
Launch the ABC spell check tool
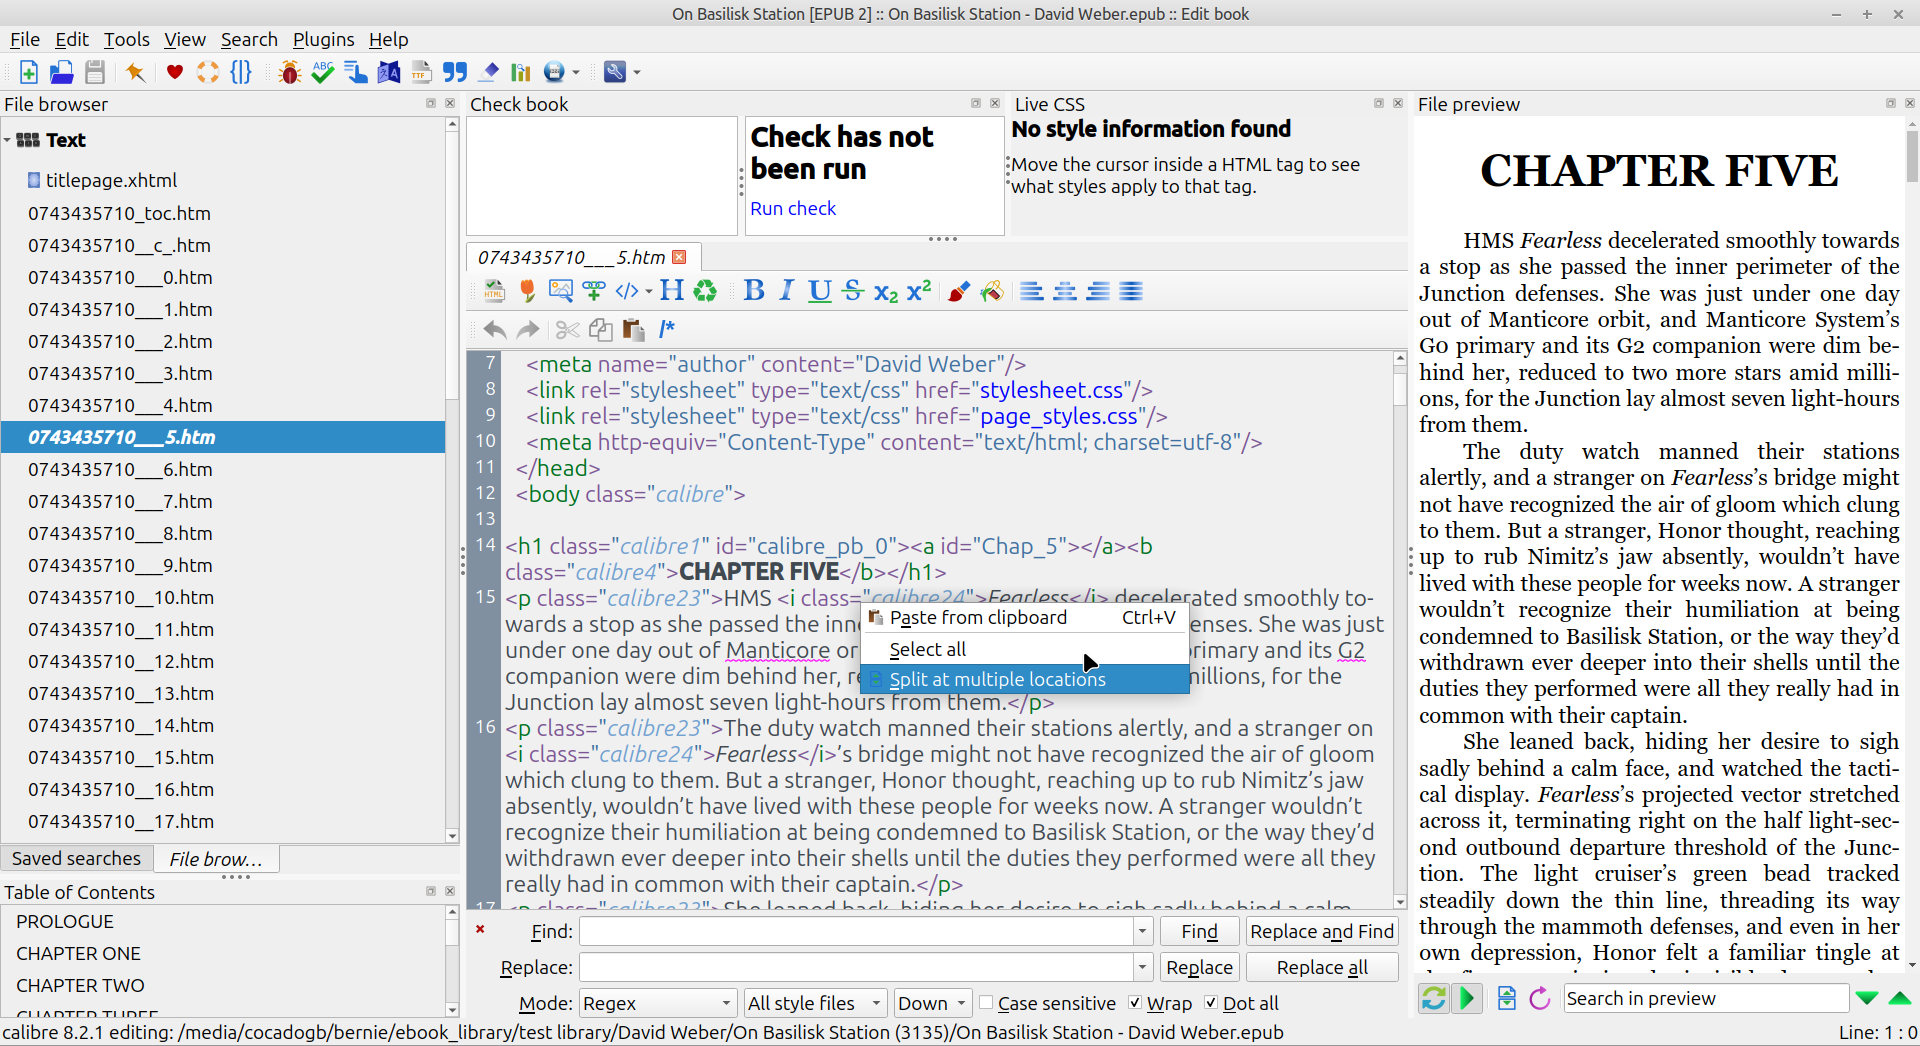(x=323, y=72)
